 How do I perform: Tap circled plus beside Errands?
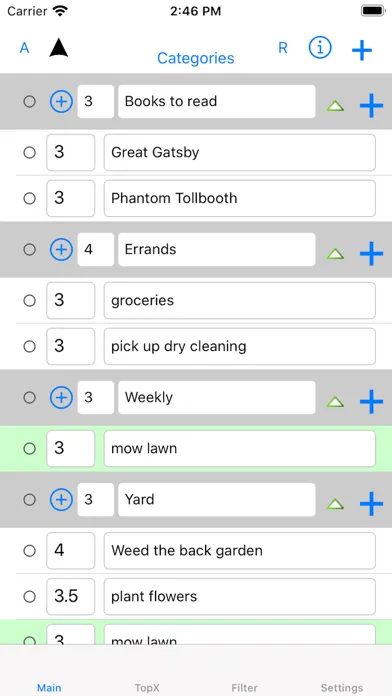click(x=61, y=249)
